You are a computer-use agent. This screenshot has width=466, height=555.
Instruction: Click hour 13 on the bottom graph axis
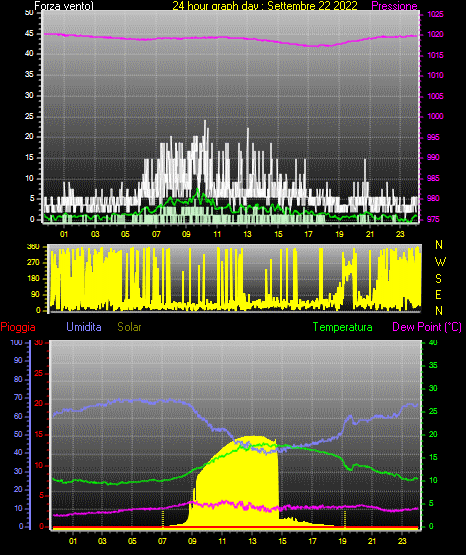coord(252,541)
